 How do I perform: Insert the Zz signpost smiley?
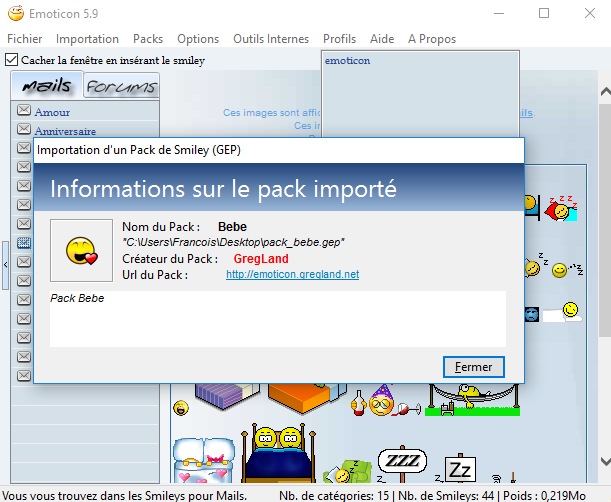(458, 469)
